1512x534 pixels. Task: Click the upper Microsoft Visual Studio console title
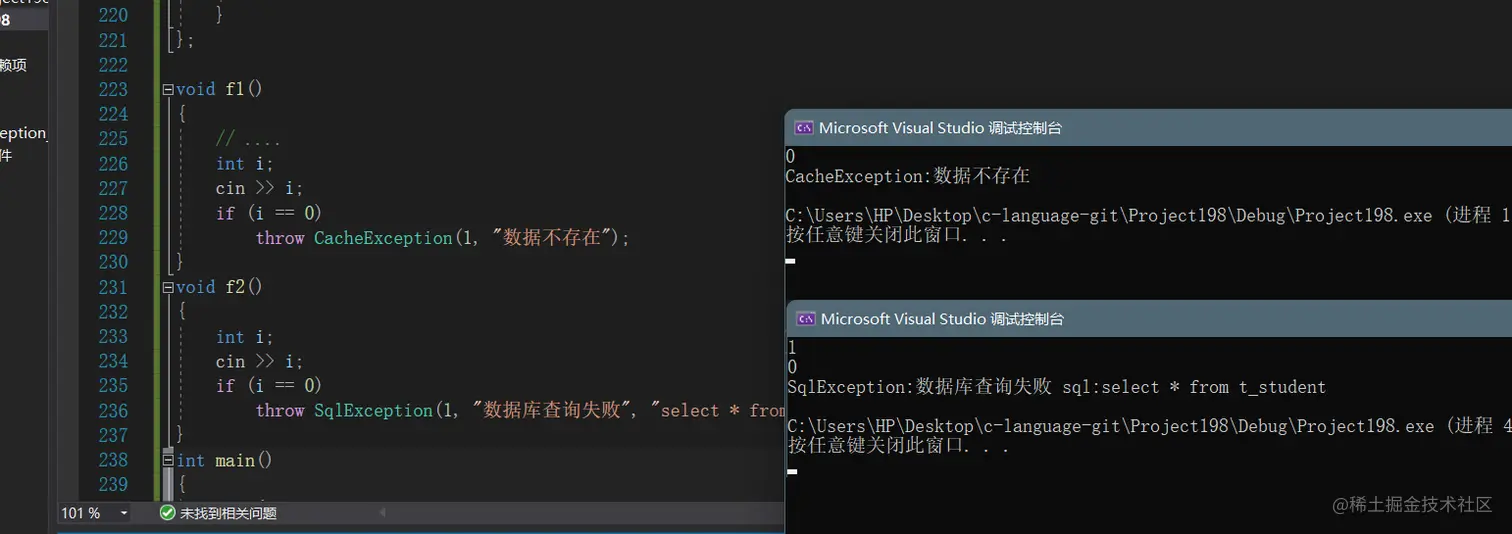(x=940, y=128)
